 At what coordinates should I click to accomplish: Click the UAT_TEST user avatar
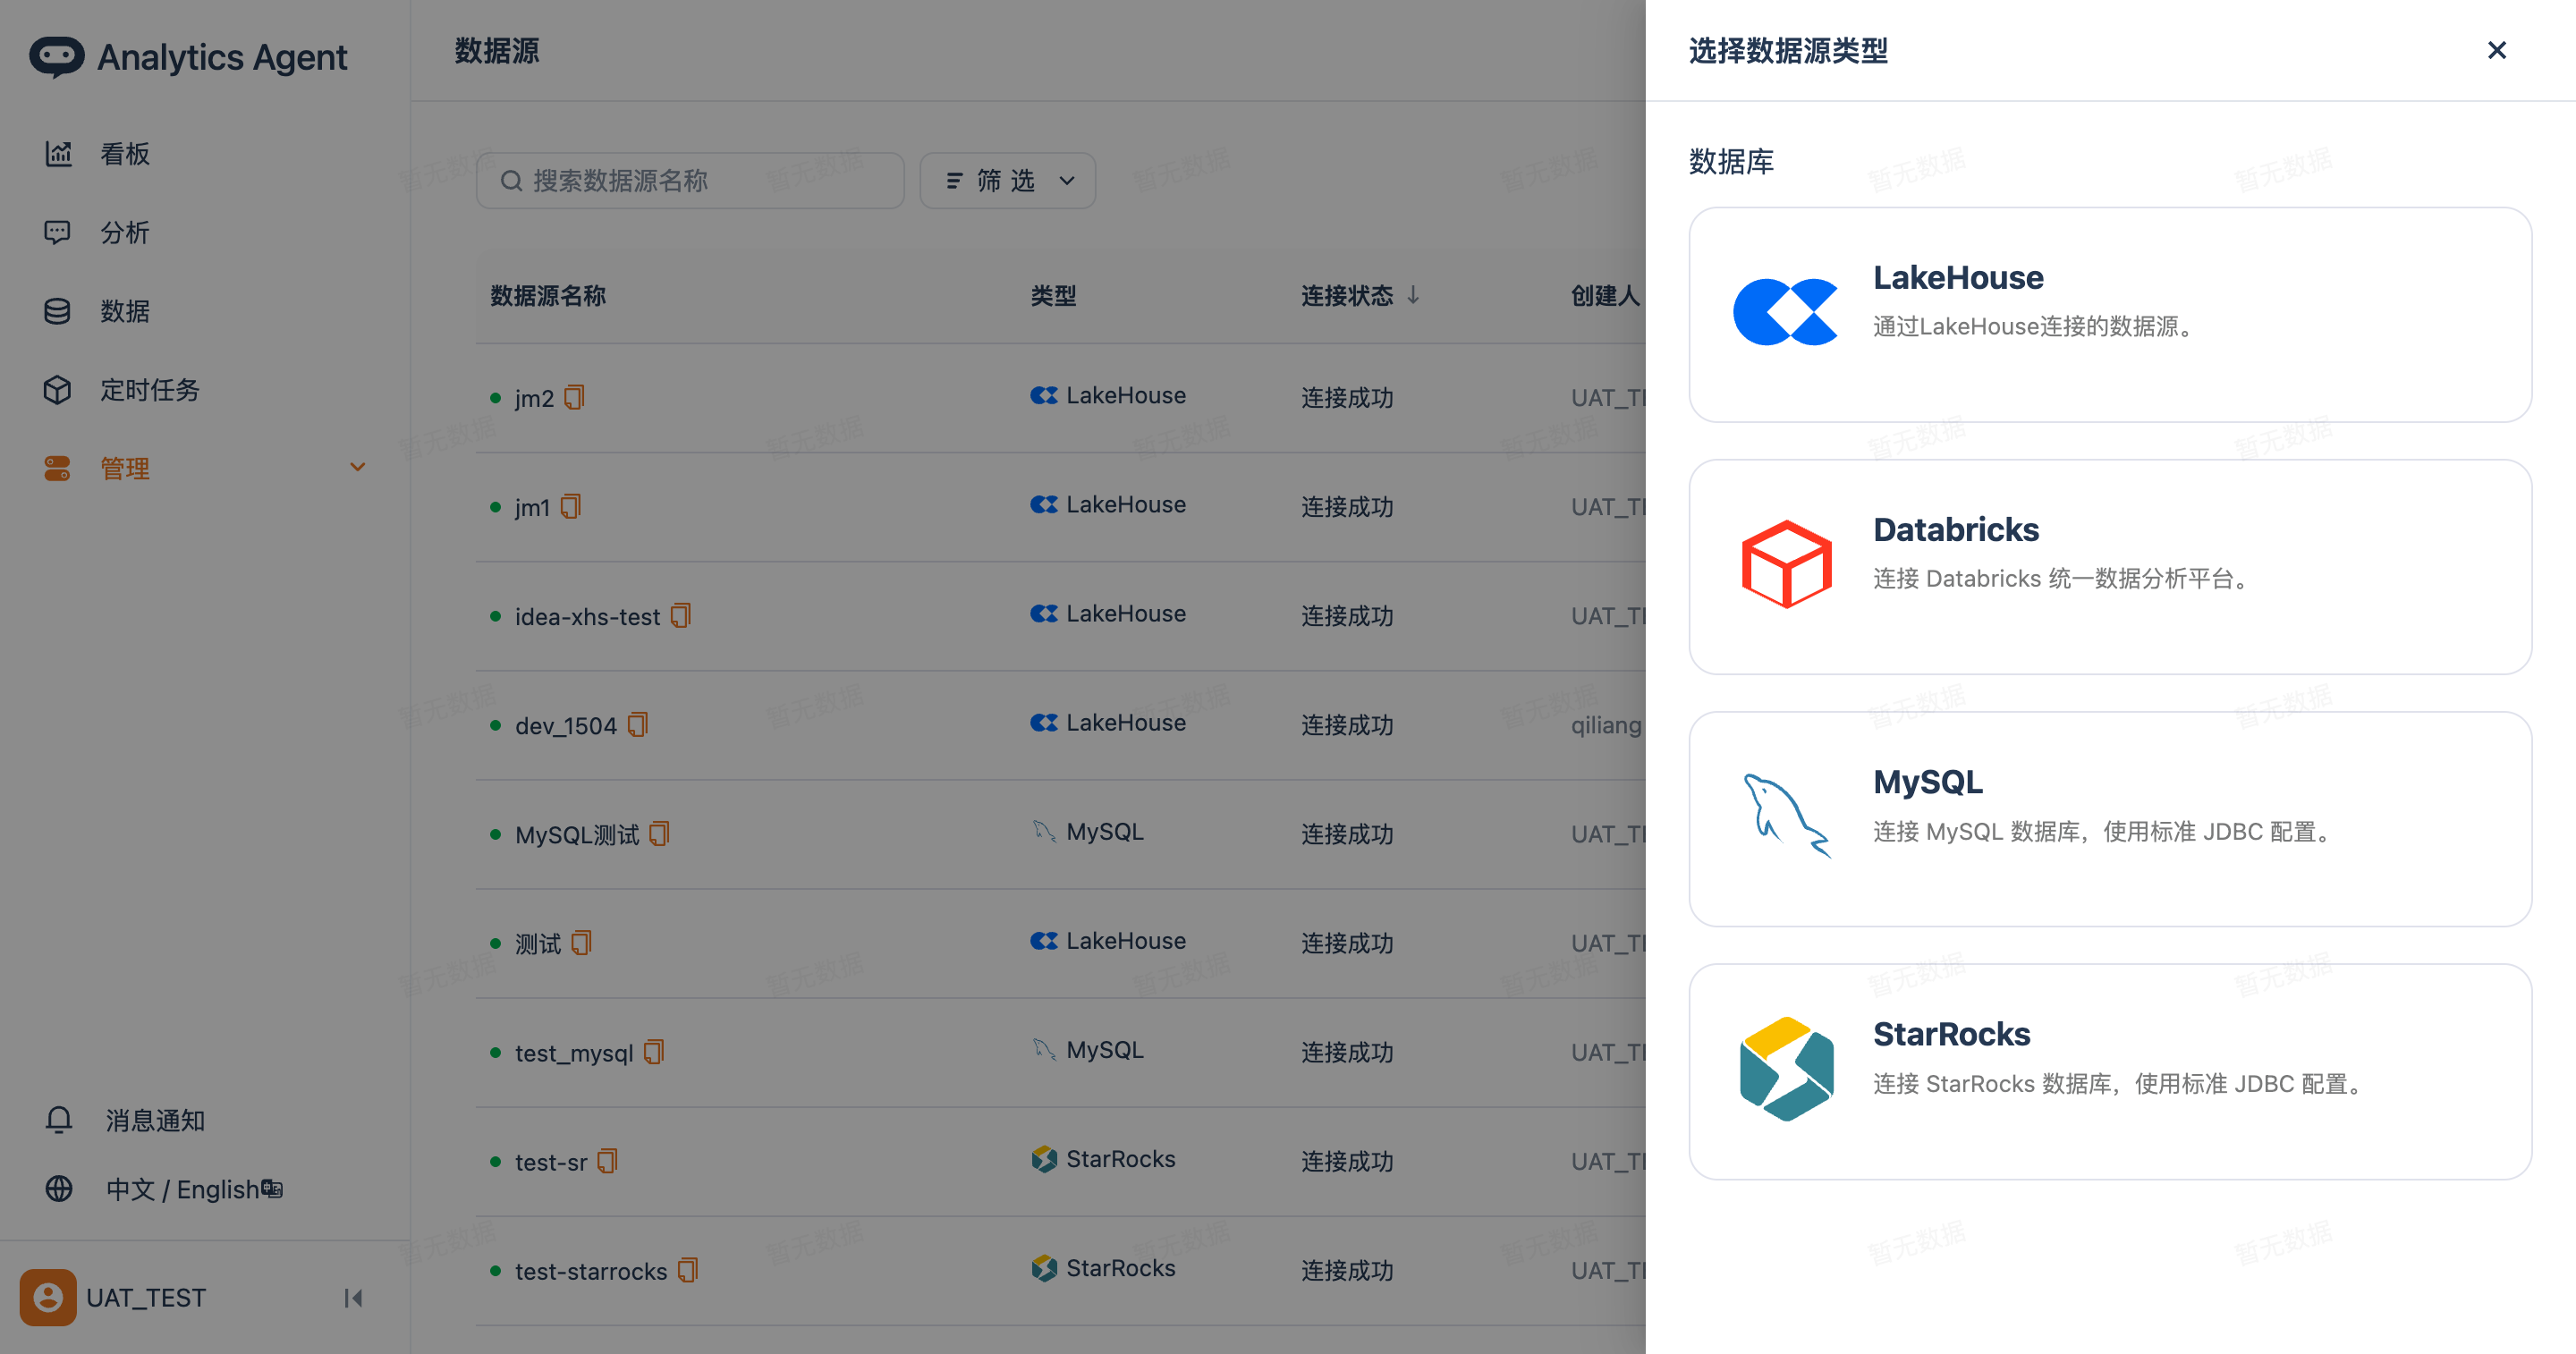pos(48,1298)
